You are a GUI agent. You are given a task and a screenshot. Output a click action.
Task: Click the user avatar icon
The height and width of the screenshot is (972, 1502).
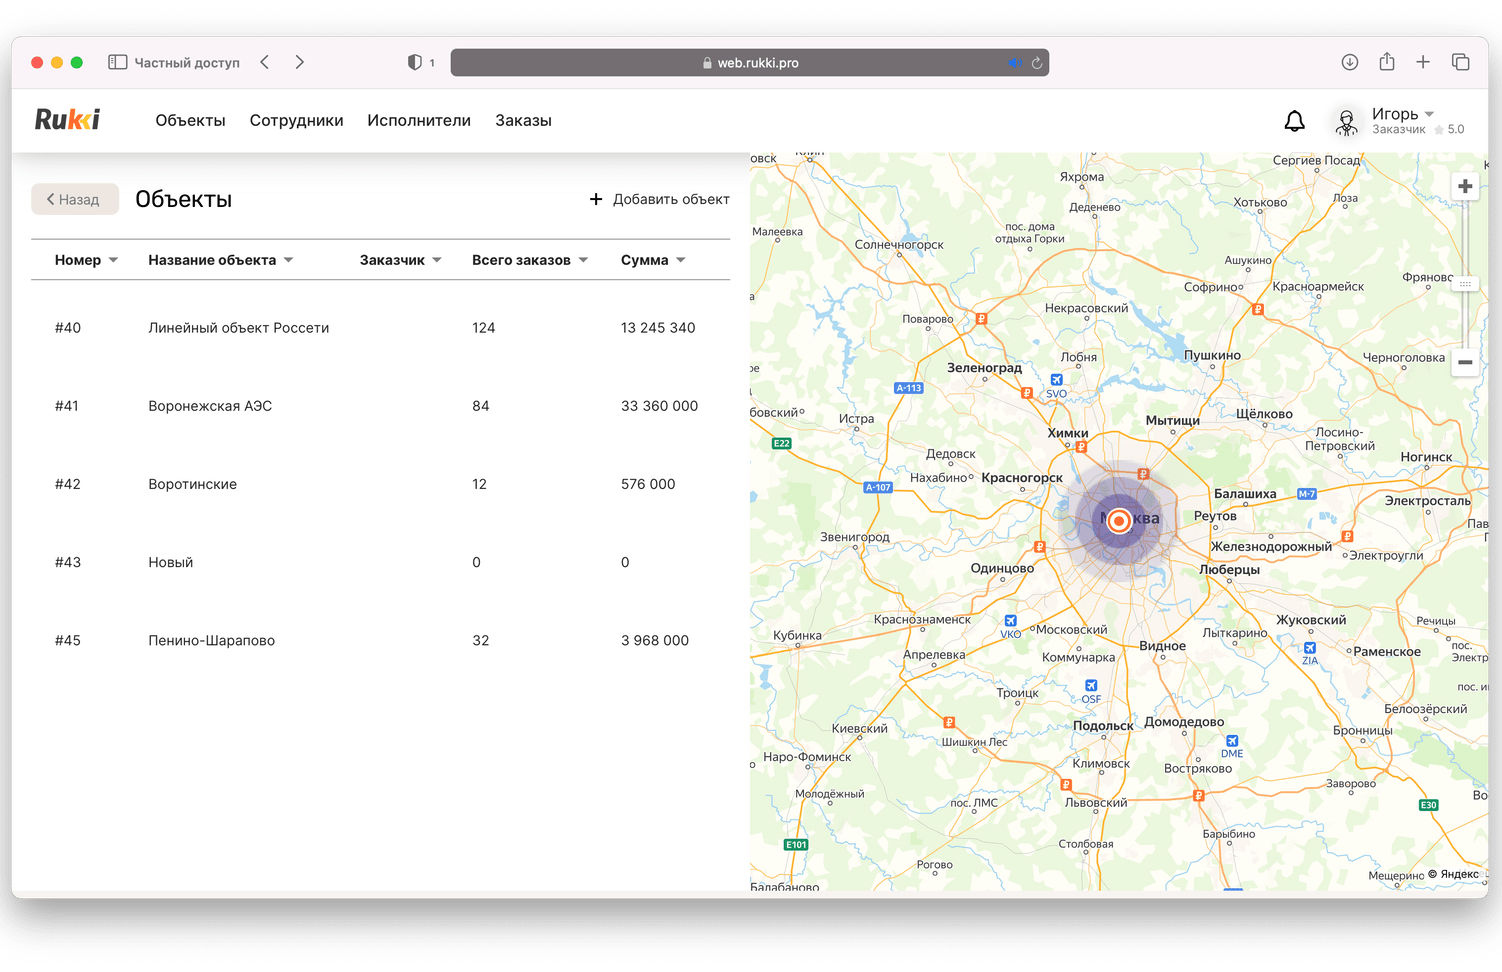(1346, 122)
